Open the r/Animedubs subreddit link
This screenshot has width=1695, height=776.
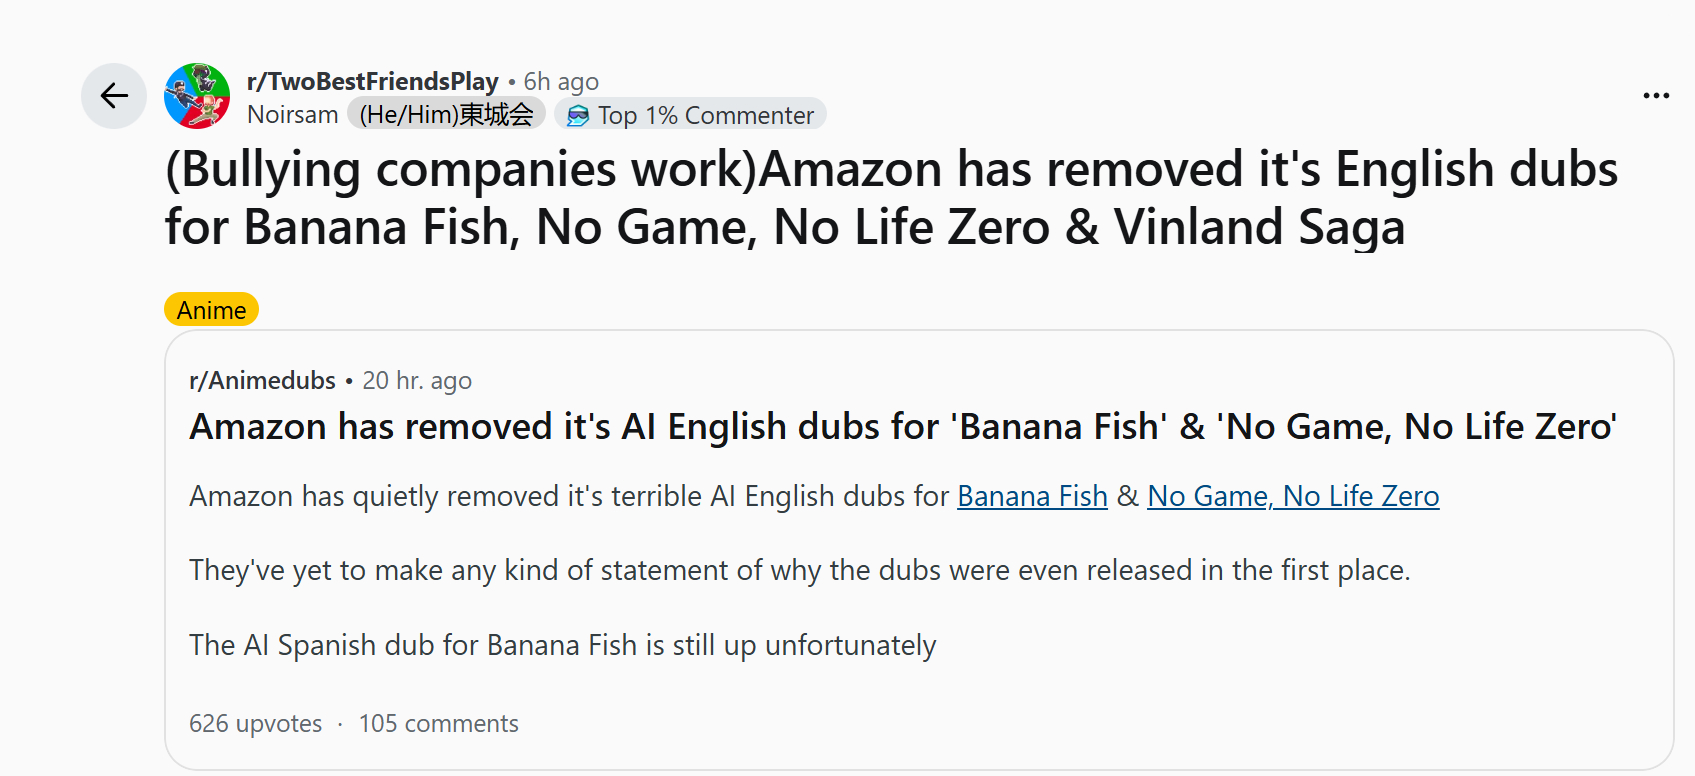point(262,381)
